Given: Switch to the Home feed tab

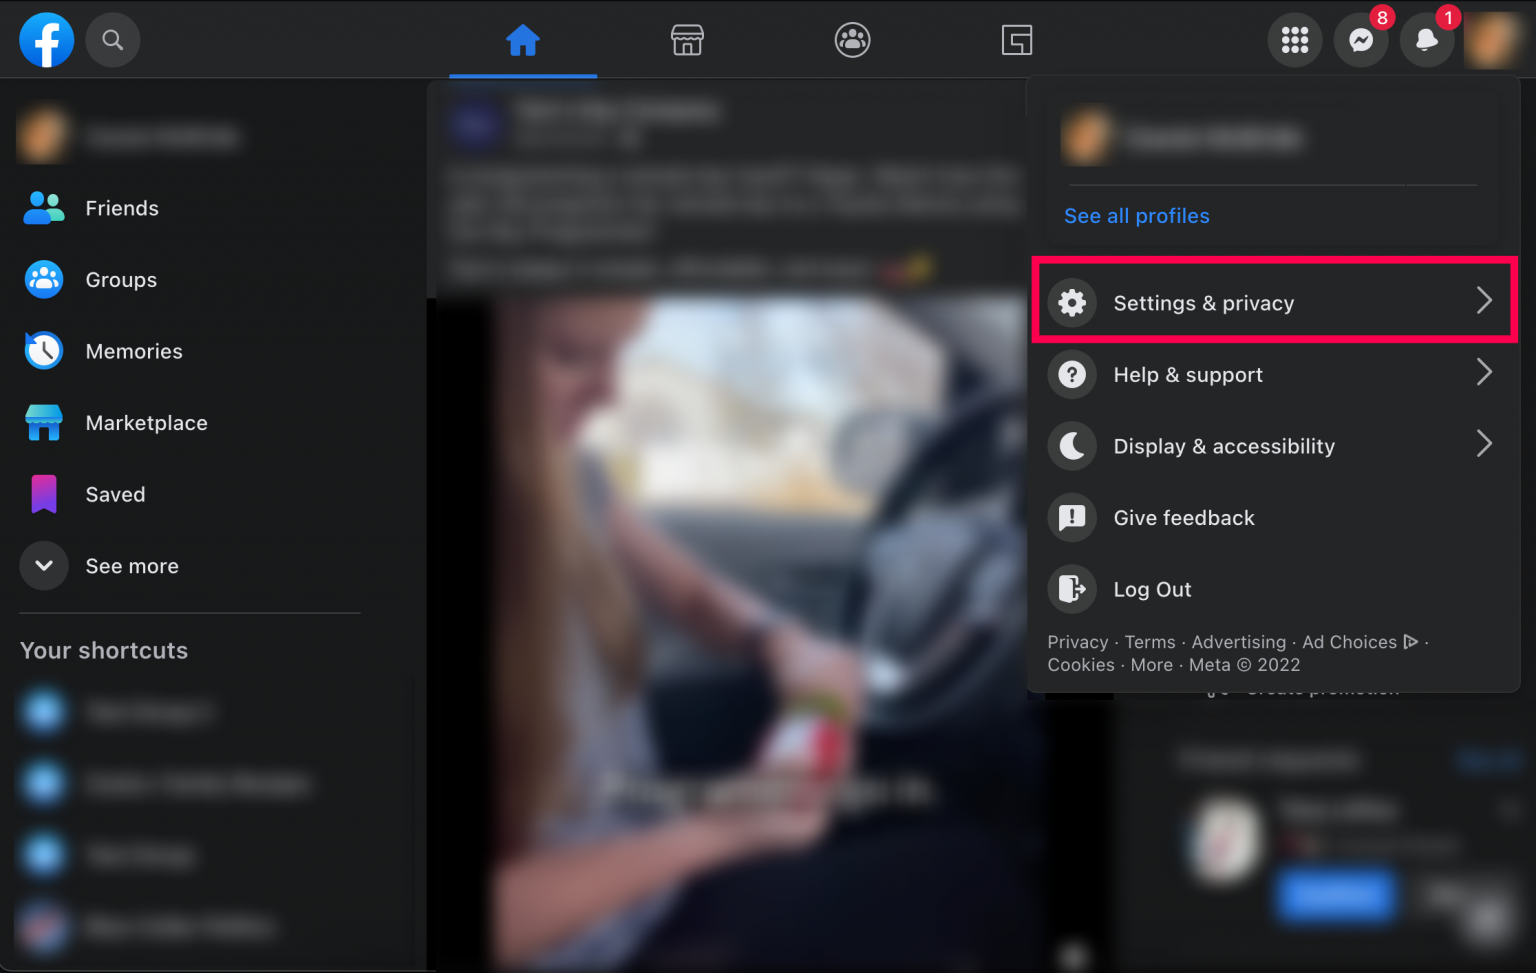Looking at the screenshot, I should point(522,40).
